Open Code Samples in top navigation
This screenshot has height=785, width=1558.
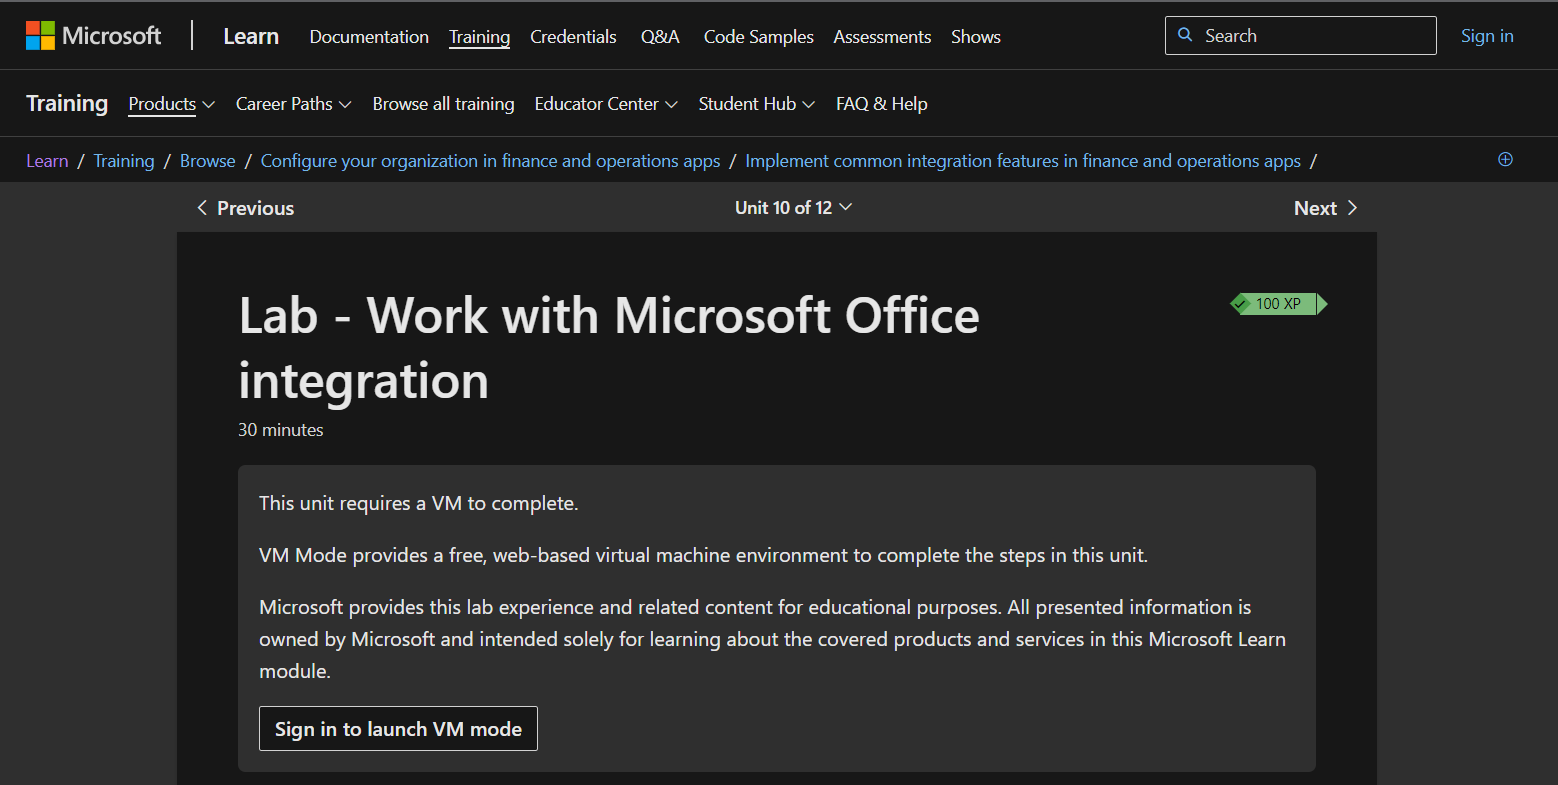click(759, 37)
